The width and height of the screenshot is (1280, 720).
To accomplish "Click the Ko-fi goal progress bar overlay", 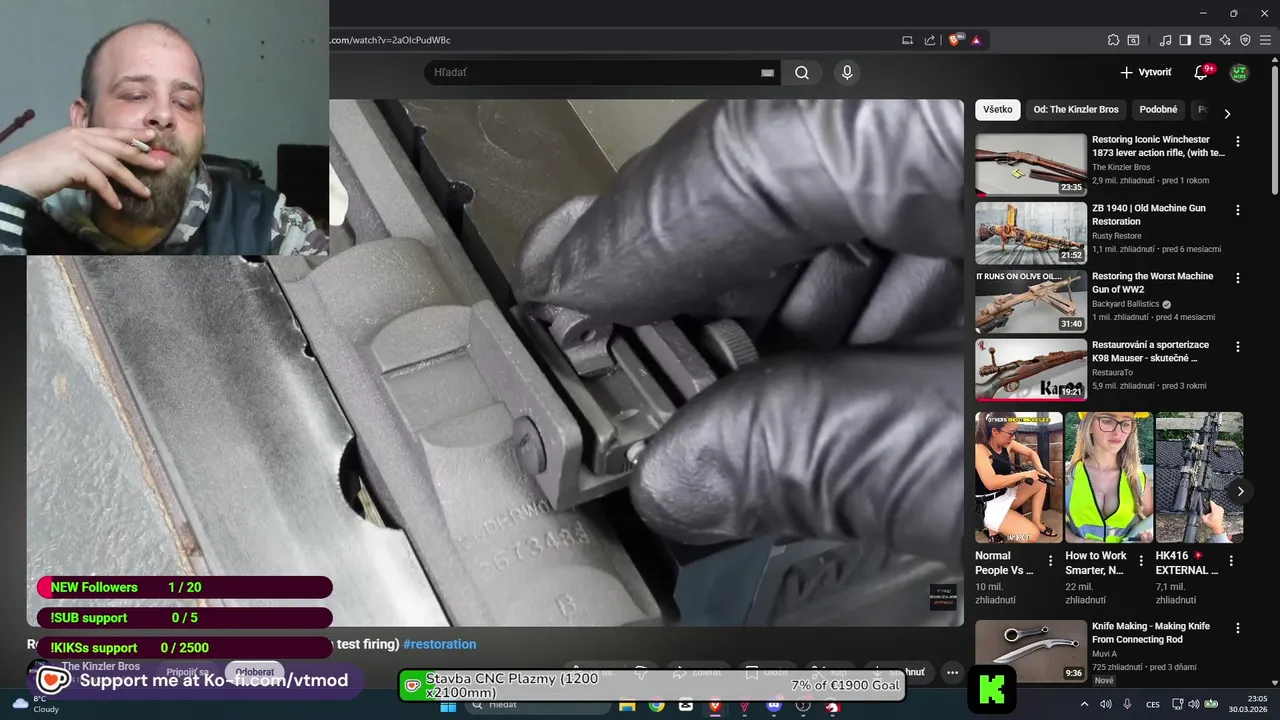I will tap(653, 685).
